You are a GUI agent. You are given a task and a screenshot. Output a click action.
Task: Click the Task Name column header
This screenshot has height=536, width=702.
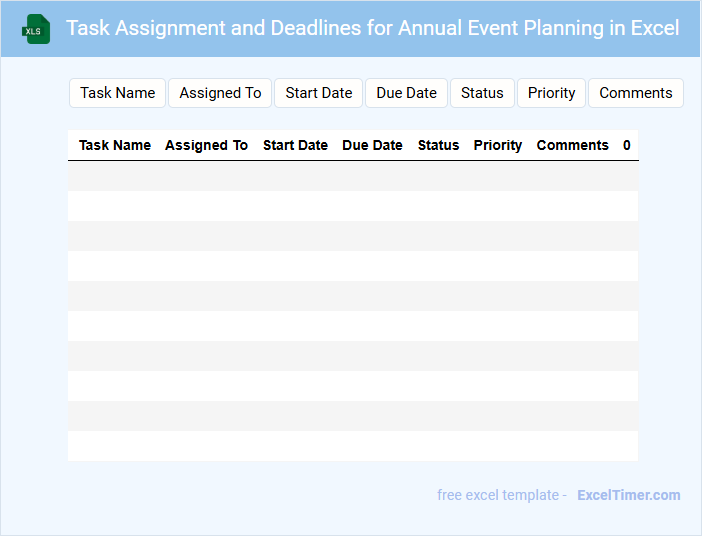(x=115, y=145)
